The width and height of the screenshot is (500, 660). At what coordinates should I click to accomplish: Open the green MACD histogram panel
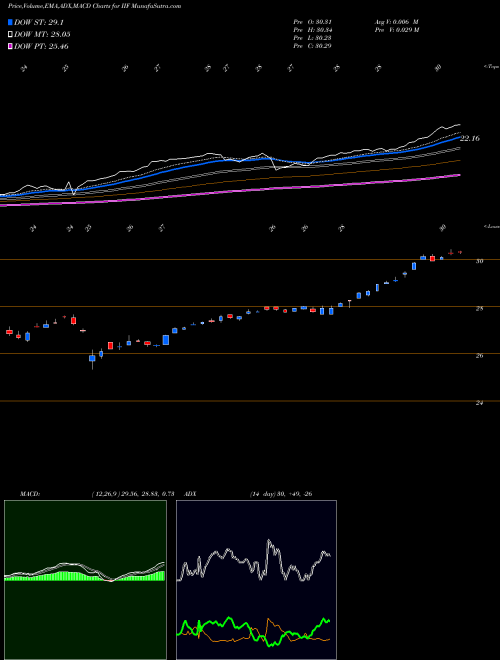click(x=85, y=580)
